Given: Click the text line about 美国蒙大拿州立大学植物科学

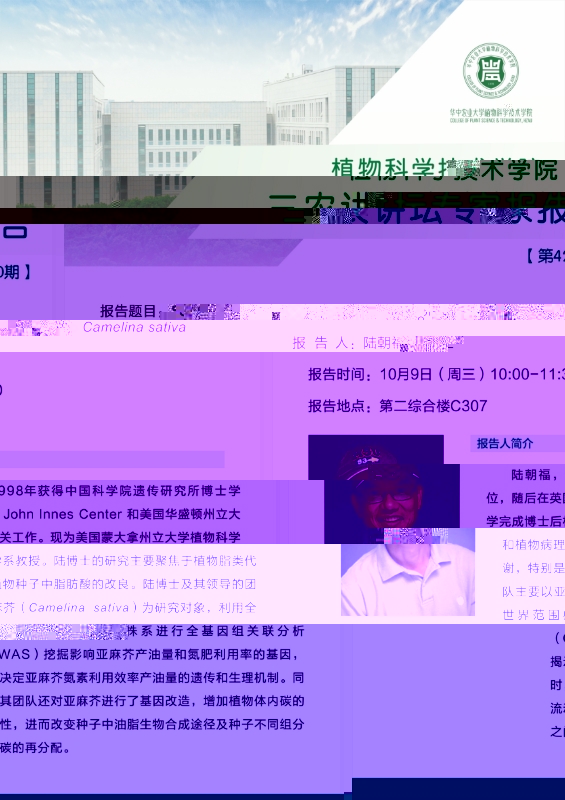Looking at the screenshot, I should click(x=120, y=538).
